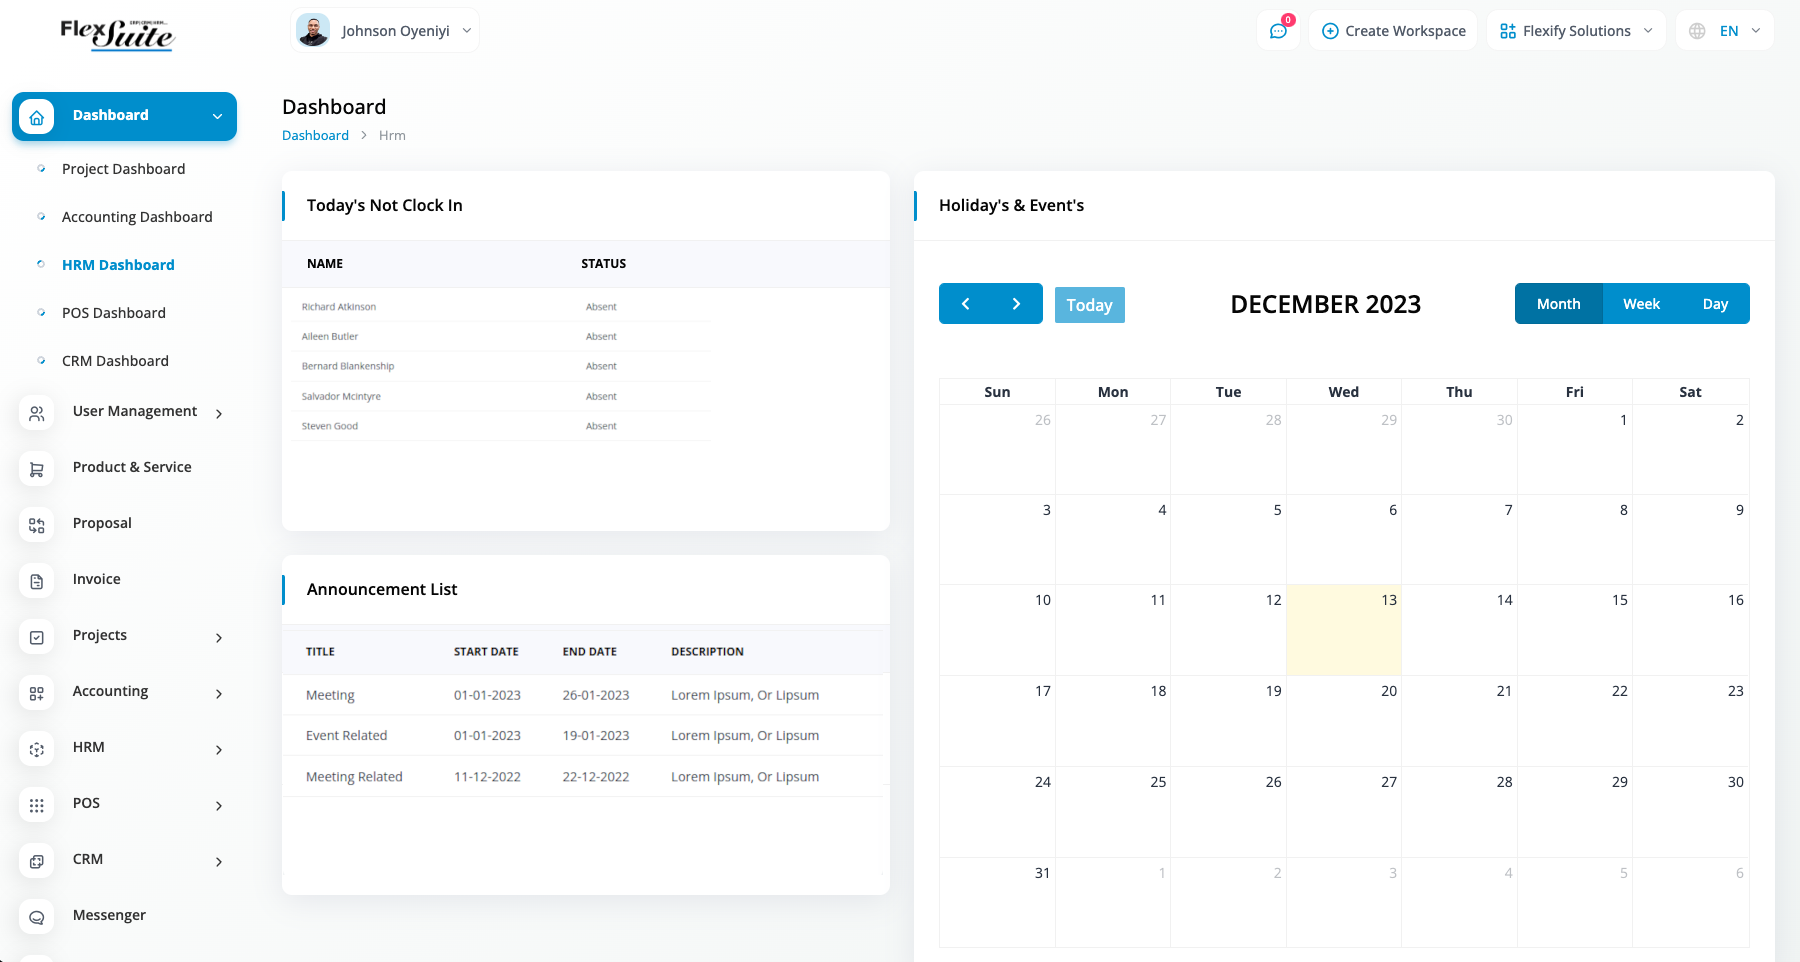The height and width of the screenshot is (962, 1800).
Task: Expand the HRM submenu arrow
Action: (x=219, y=749)
